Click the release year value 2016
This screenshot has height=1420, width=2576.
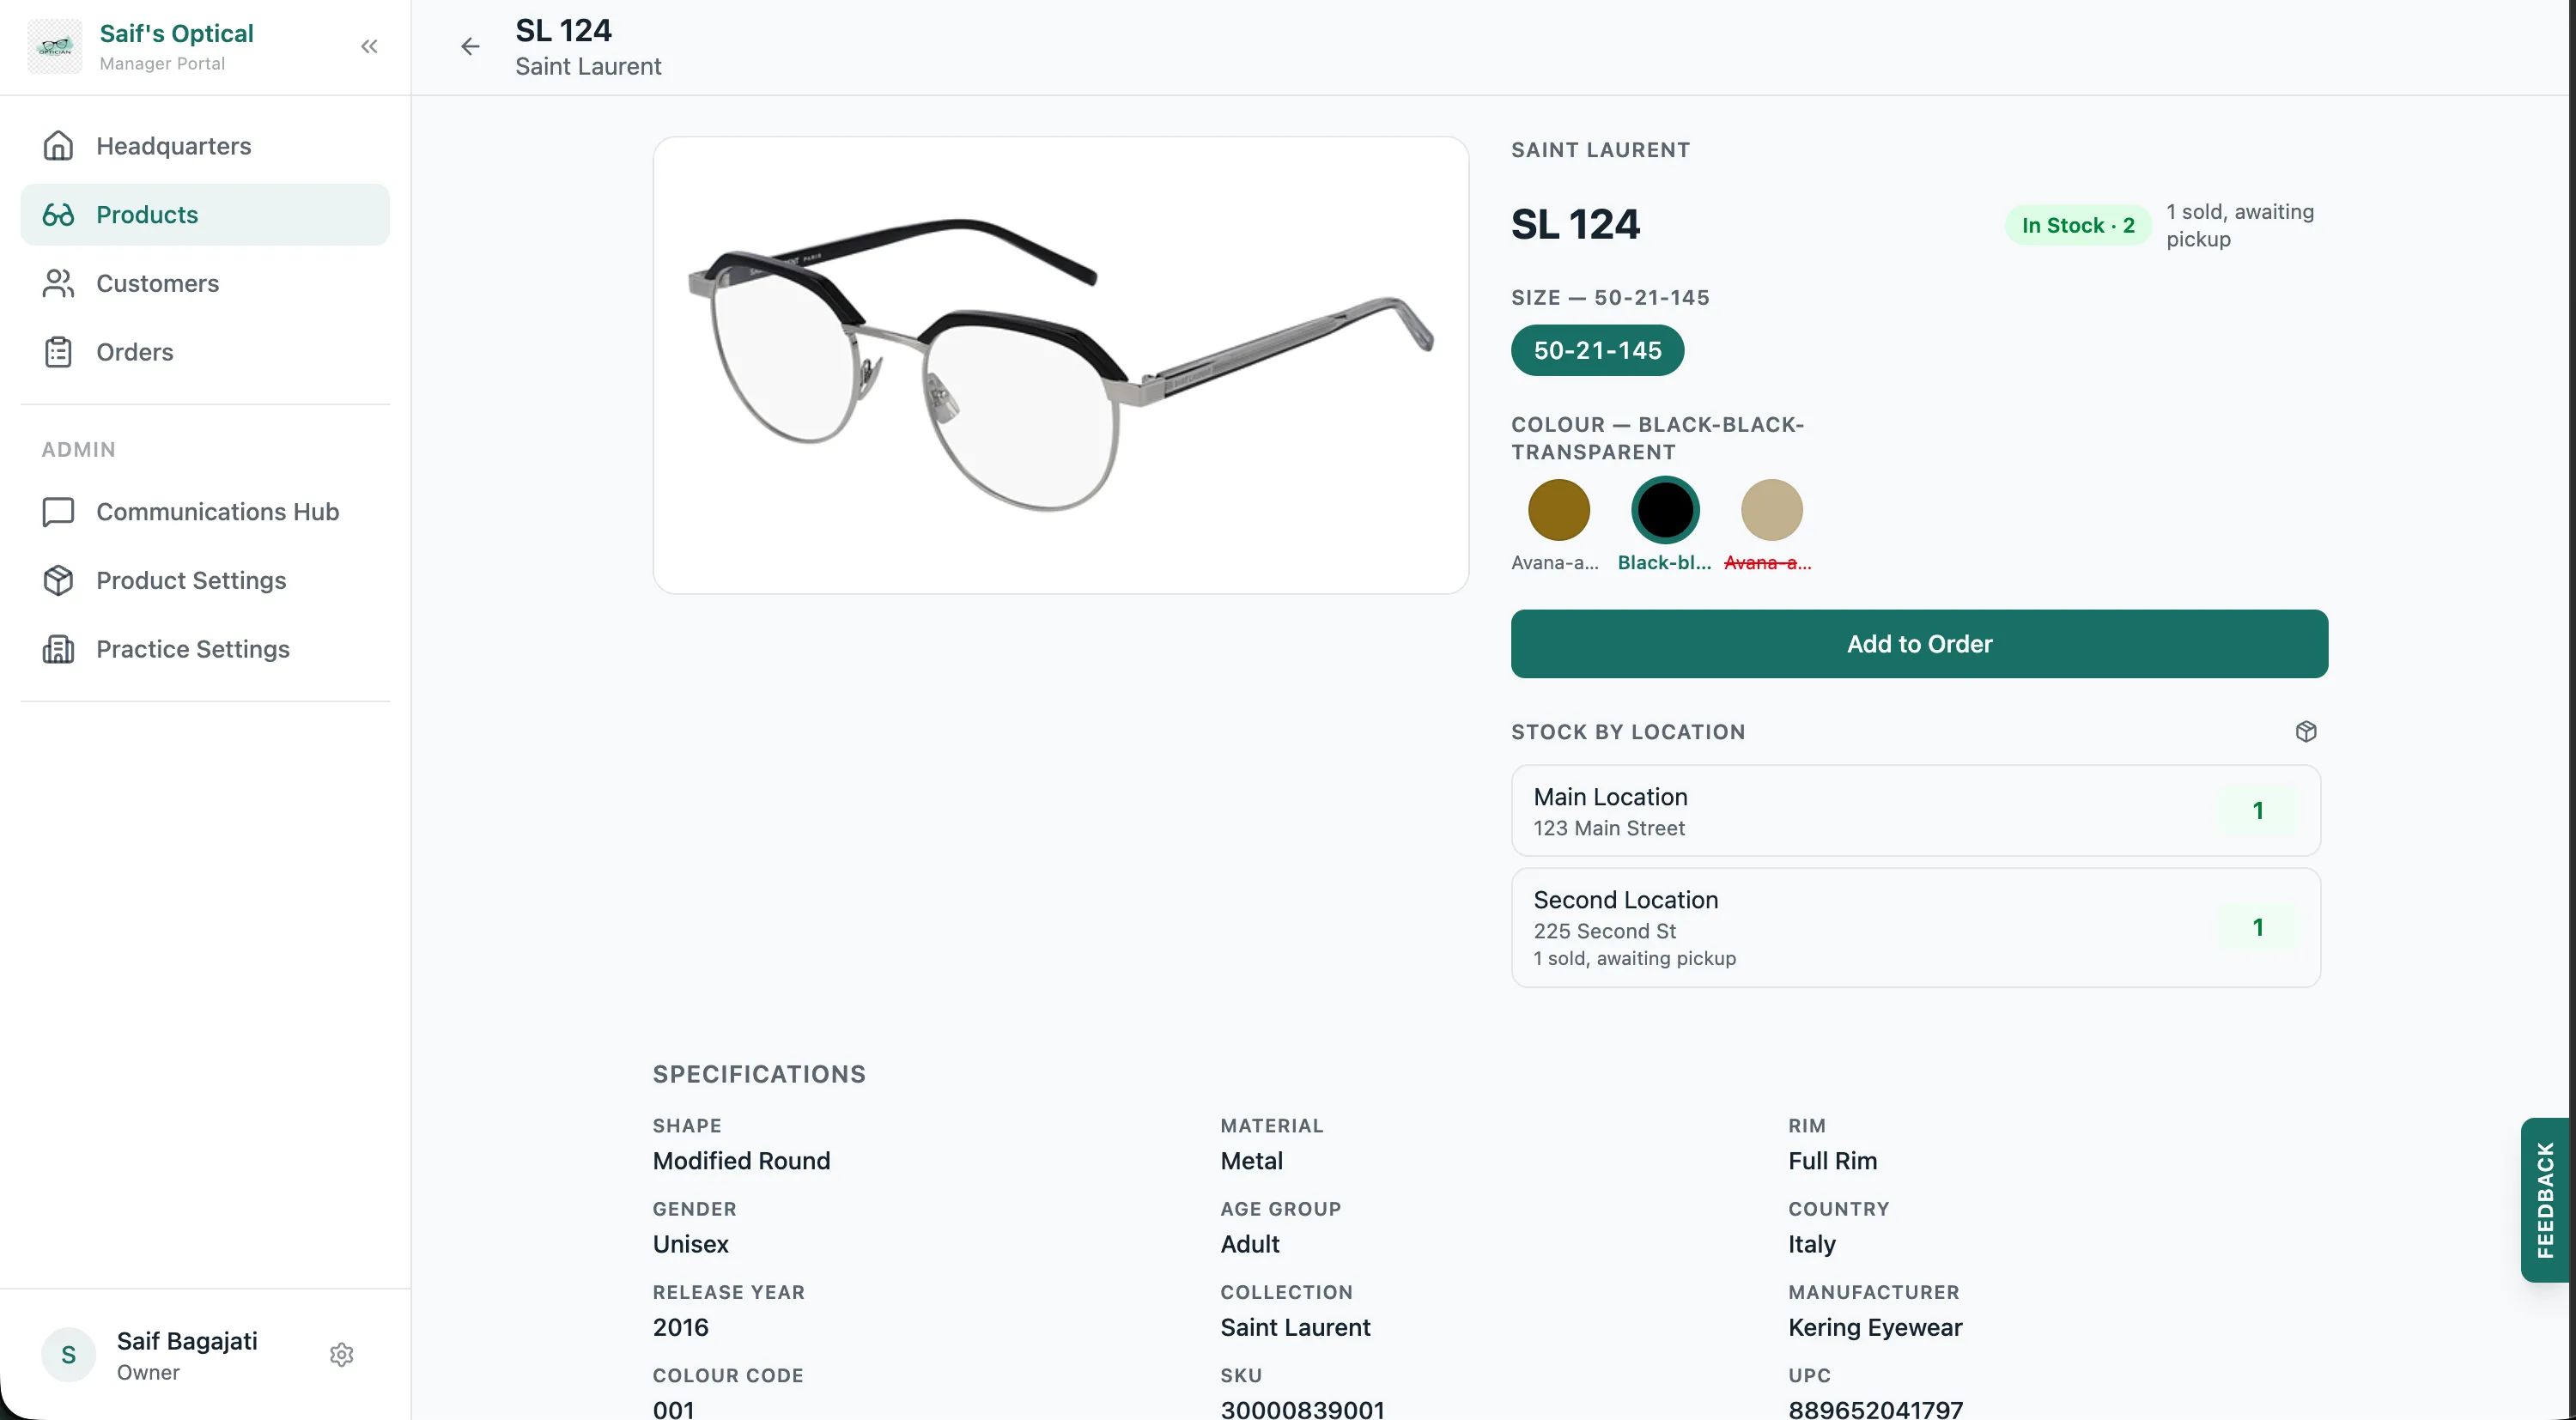point(680,1327)
